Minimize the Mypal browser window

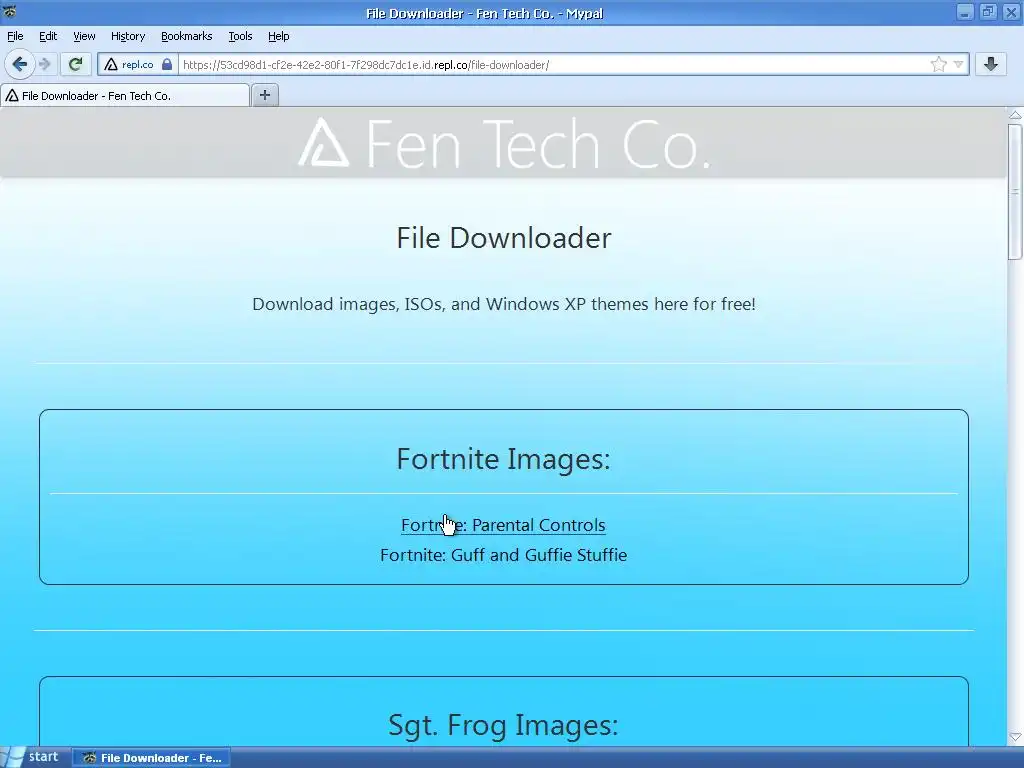[965, 12]
